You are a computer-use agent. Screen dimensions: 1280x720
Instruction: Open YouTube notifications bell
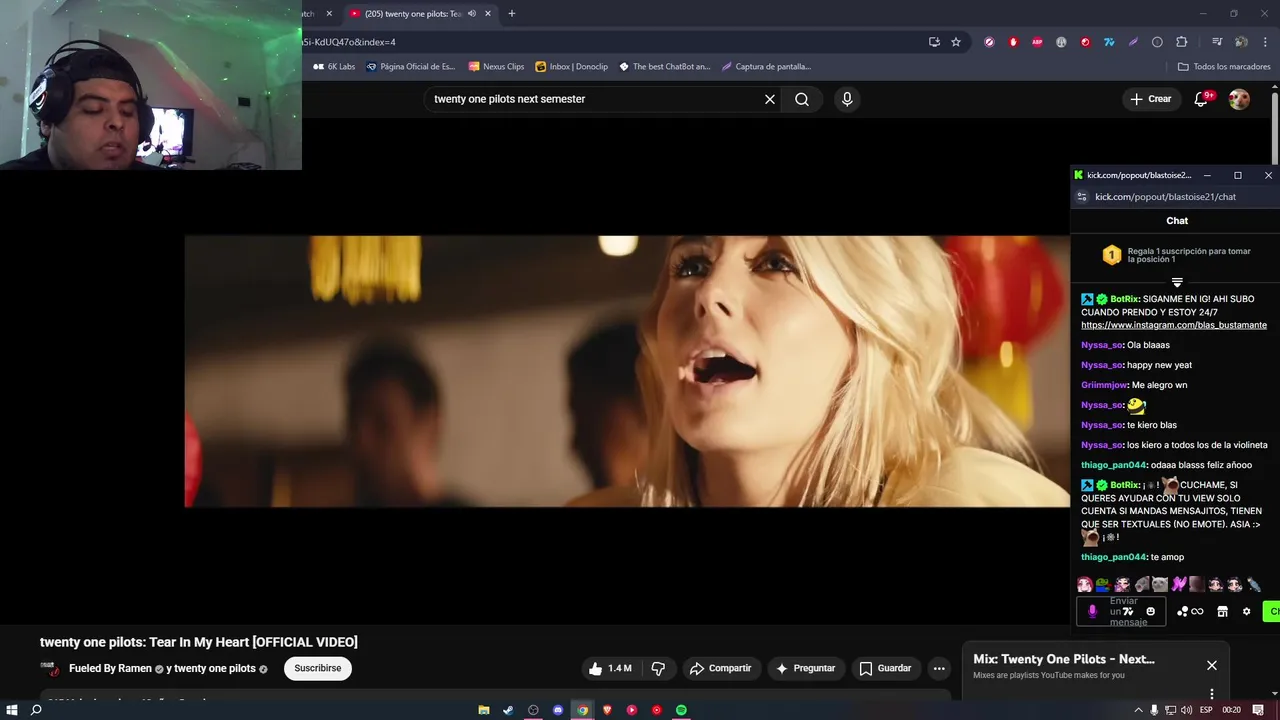pos(1202,99)
